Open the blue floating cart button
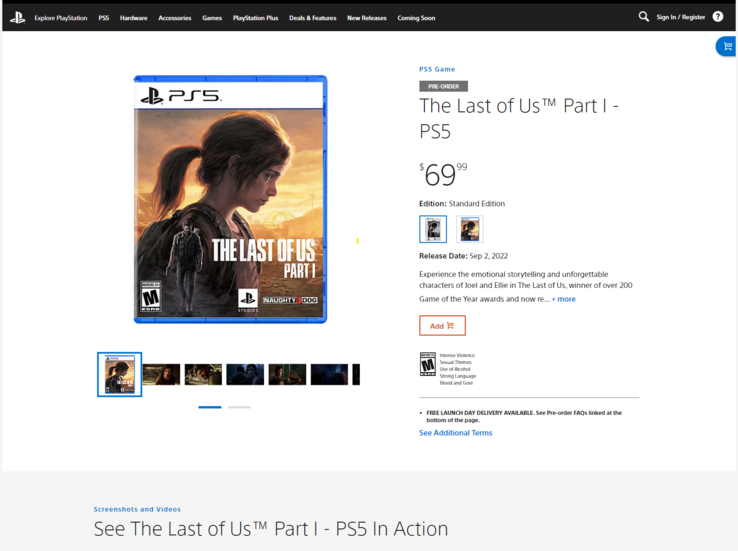This screenshot has height=551, width=738. pyautogui.click(x=727, y=47)
